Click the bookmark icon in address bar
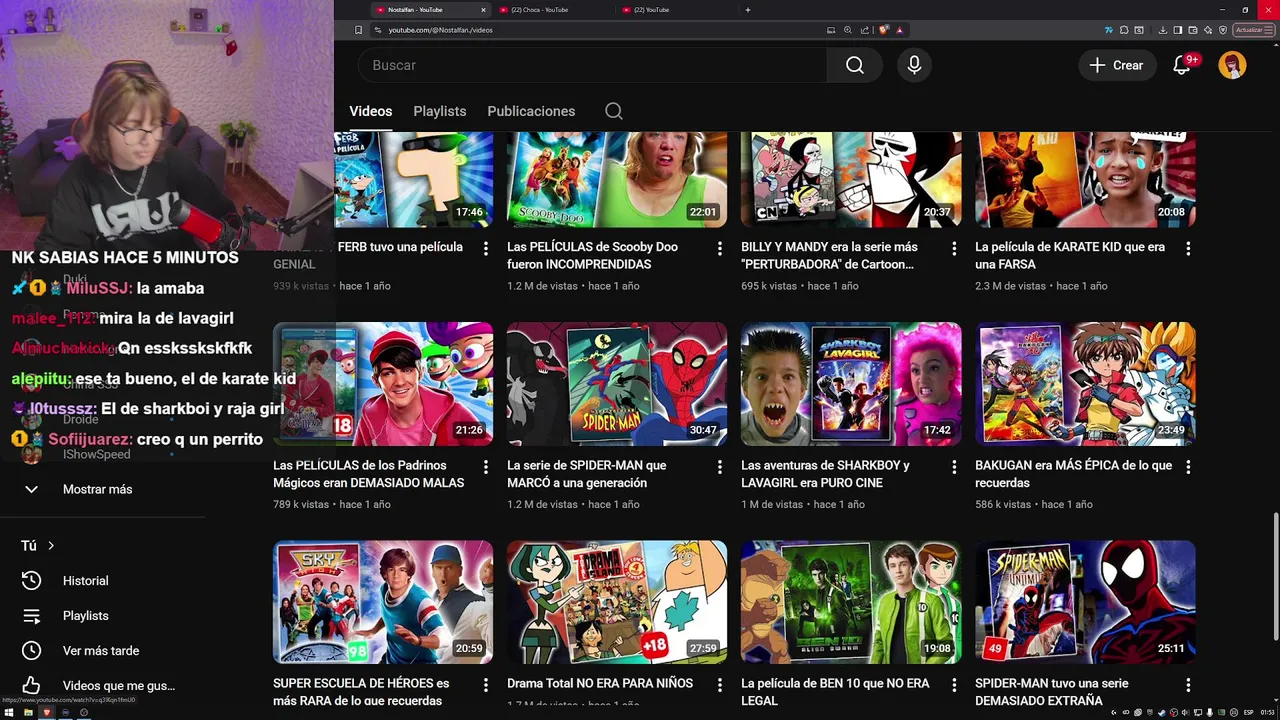1280x720 pixels. (x=358, y=30)
